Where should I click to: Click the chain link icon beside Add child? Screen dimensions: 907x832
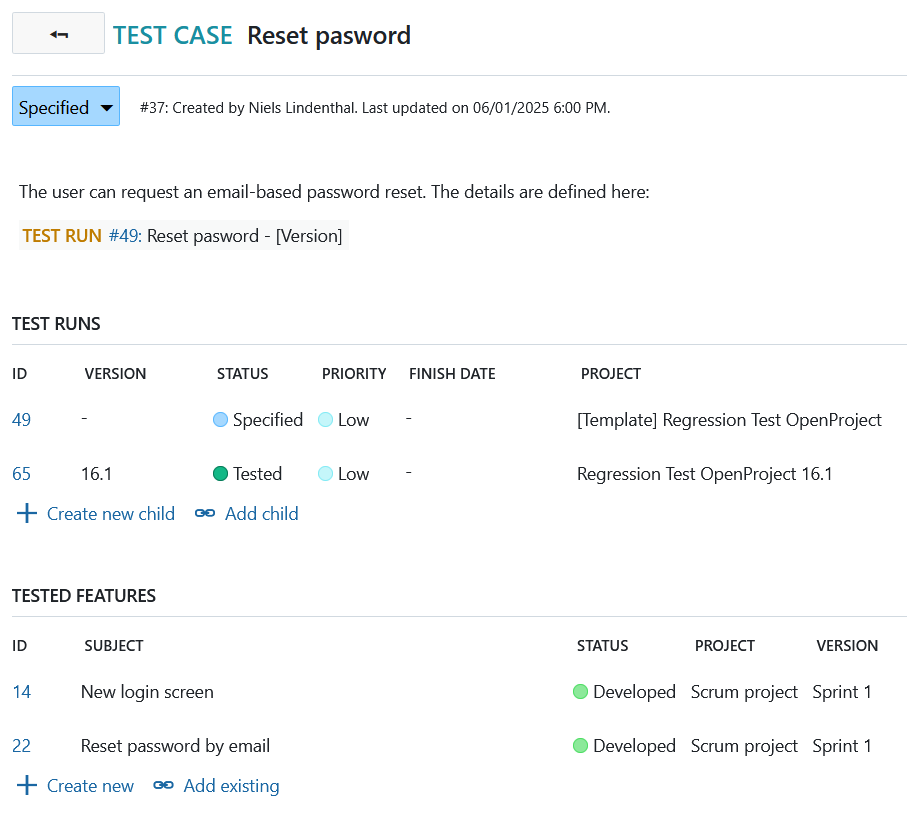204,513
